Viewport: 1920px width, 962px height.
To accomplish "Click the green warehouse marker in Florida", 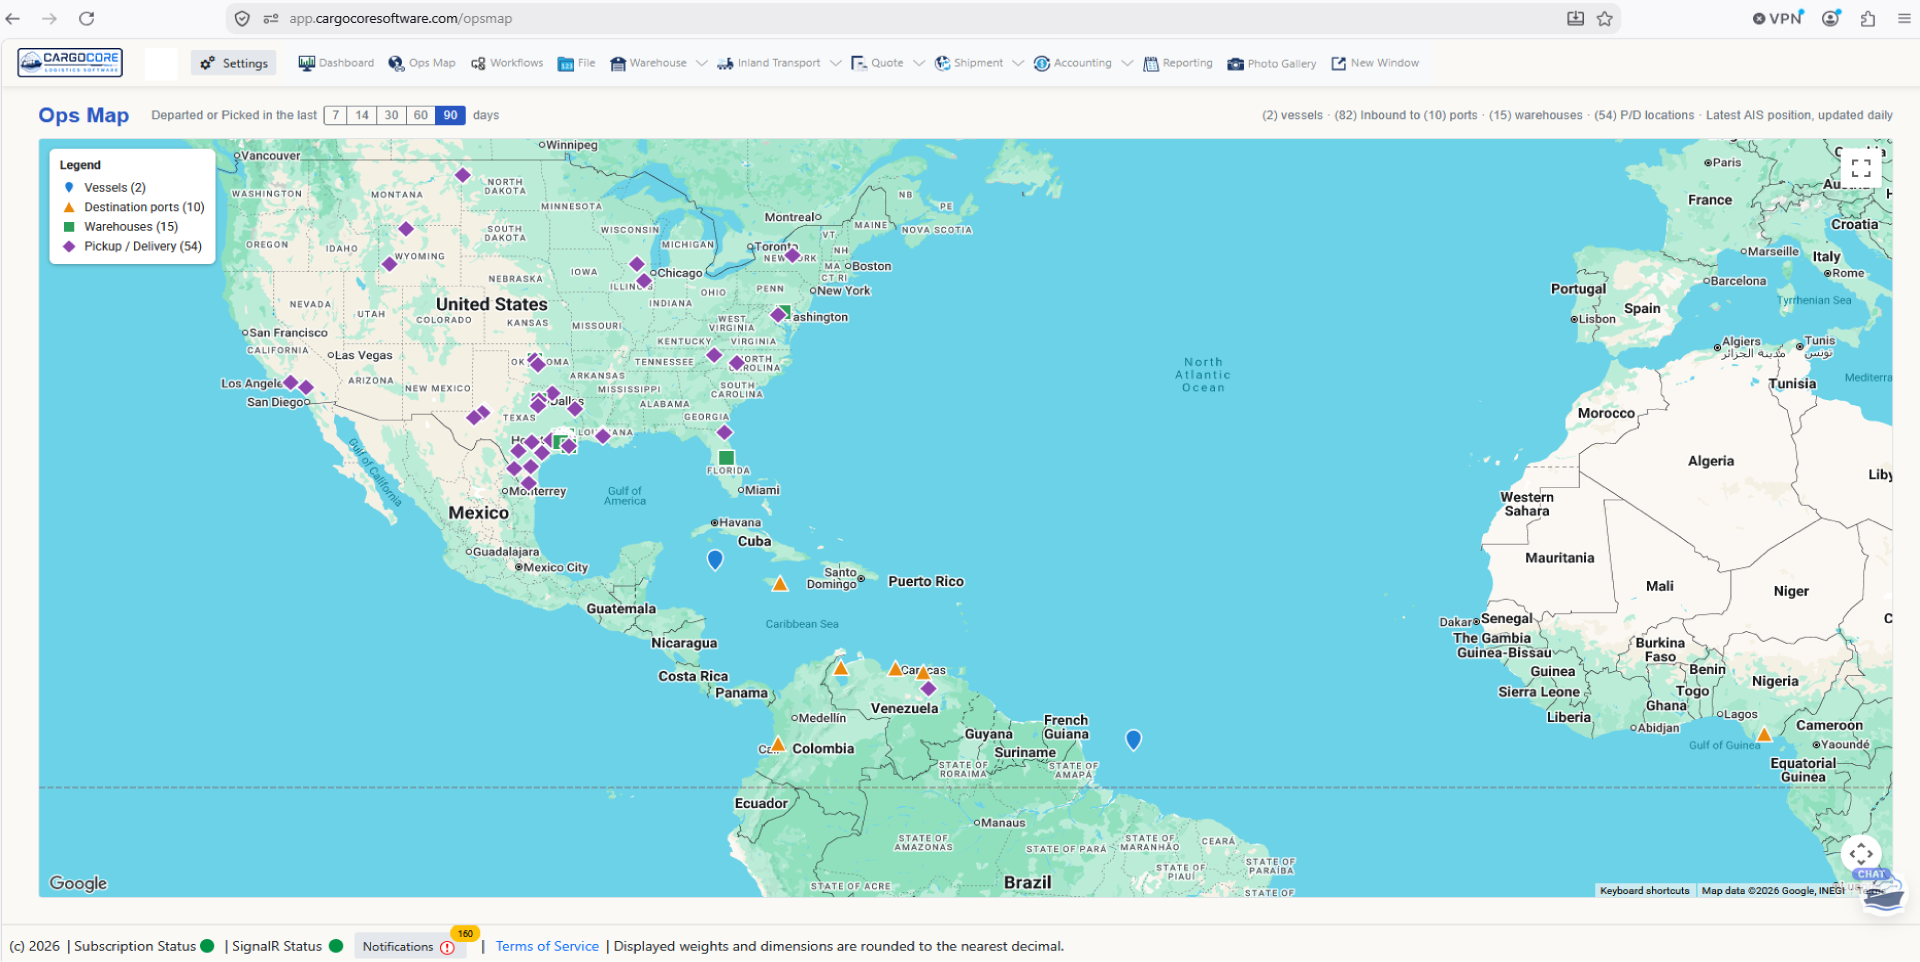I will [727, 458].
